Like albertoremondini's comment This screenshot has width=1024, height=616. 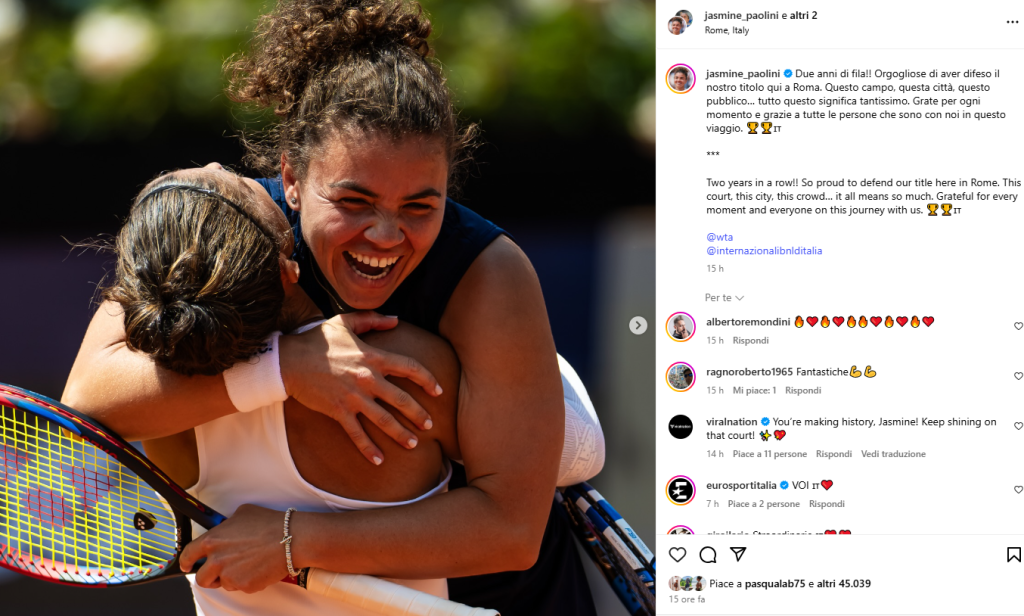[1017, 326]
